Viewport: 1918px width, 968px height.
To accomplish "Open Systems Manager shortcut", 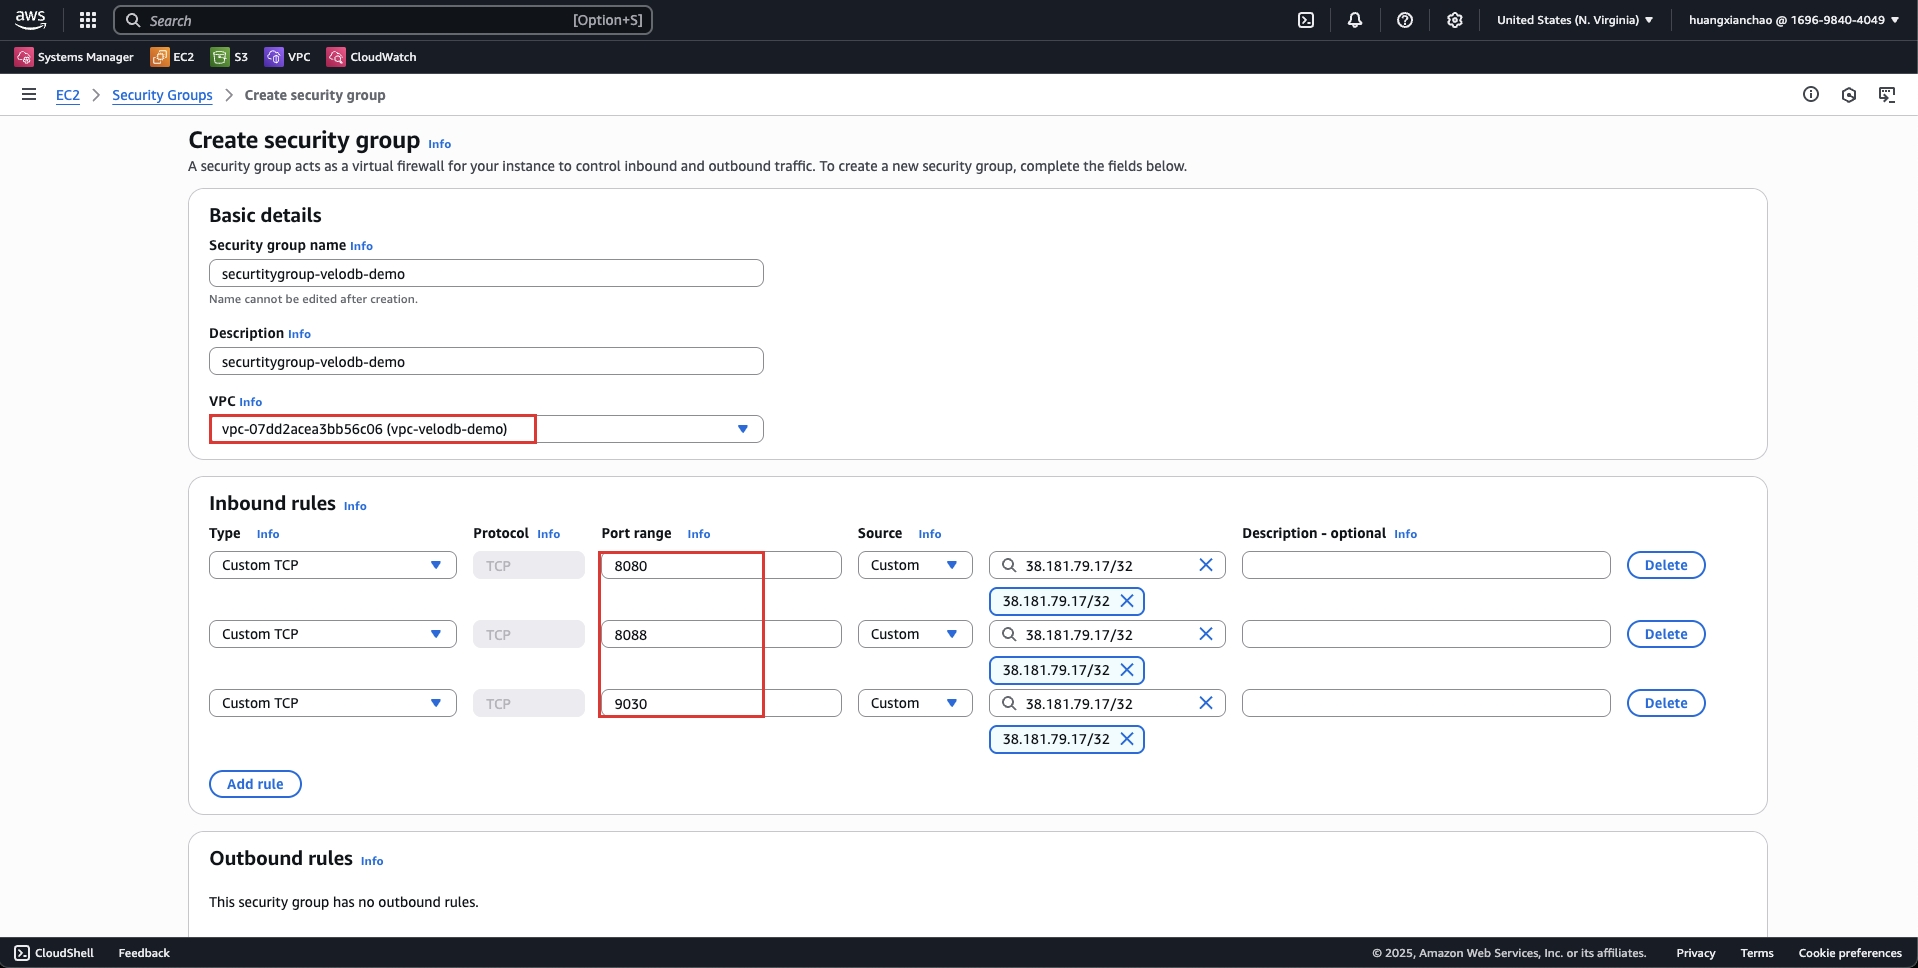I will tap(74, 57).
